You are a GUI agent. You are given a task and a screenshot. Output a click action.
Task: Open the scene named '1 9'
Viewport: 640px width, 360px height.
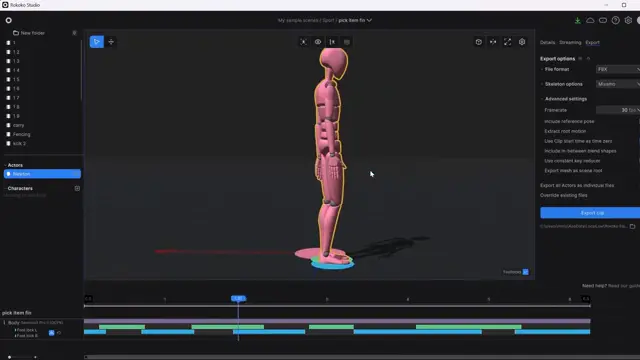[x=16, y=116]
